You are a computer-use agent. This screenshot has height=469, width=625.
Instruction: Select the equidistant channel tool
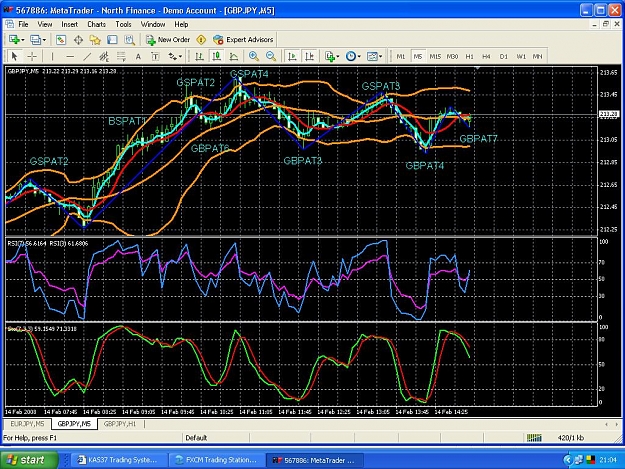pyautogui.click(x=104, y=56)
